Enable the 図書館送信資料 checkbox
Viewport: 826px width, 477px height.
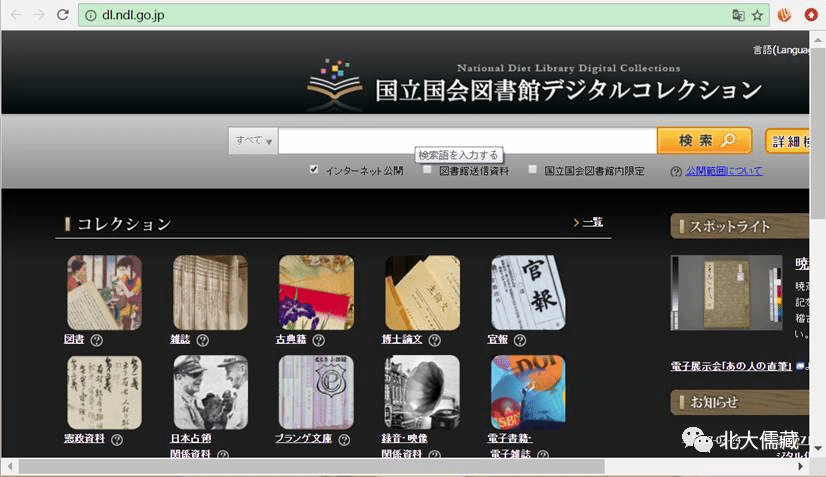428,170
